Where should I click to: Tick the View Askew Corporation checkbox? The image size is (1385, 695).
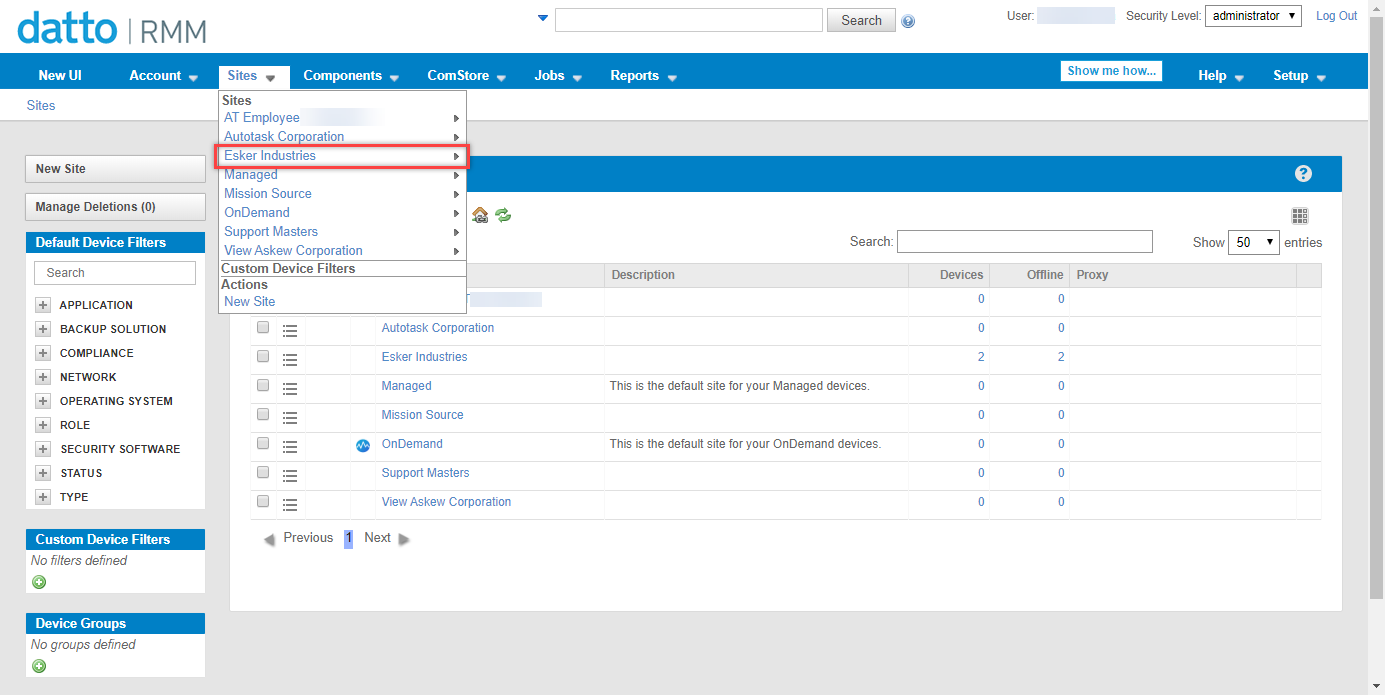point(263,501)
